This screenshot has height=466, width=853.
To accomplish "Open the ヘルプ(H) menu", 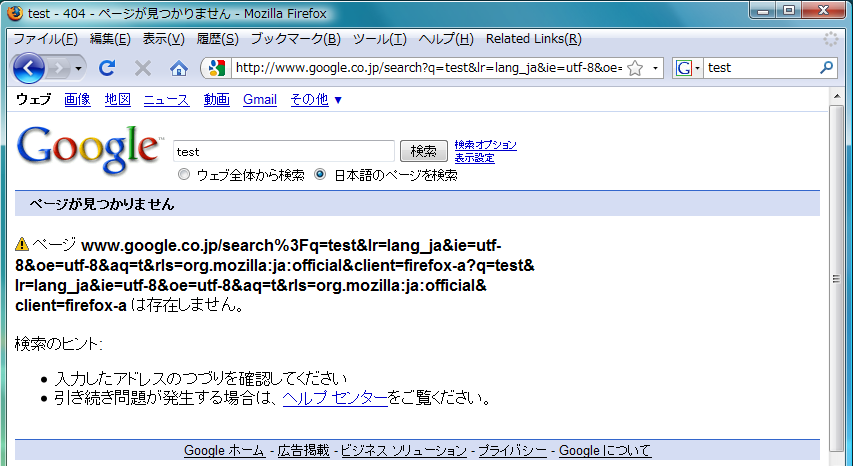I will (x=446, y=39).
